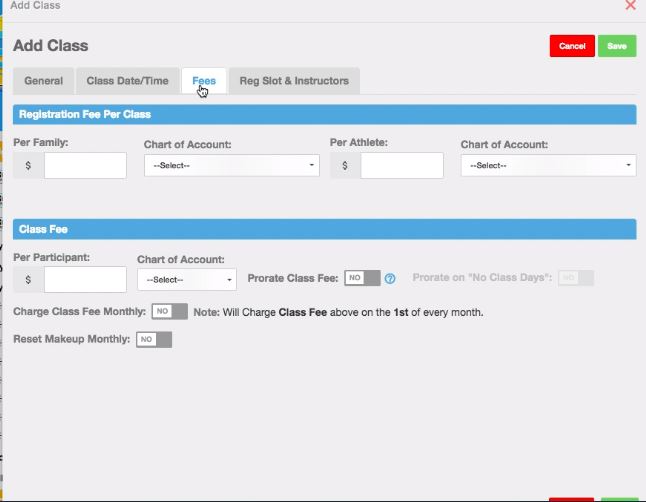Viewport: 646px width, 502px height.
Task: Focus the Per Participant amount field
Action: click(85, 279)
